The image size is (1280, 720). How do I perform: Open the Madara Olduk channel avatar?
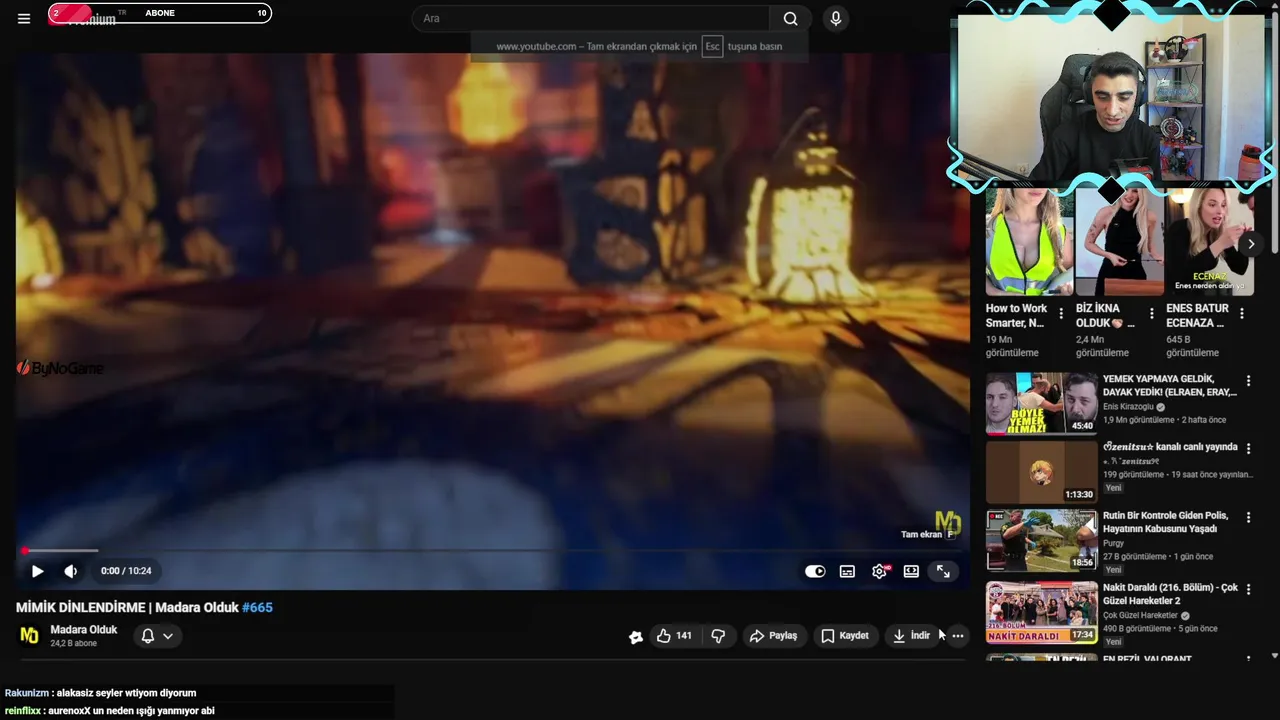point(30,635)
